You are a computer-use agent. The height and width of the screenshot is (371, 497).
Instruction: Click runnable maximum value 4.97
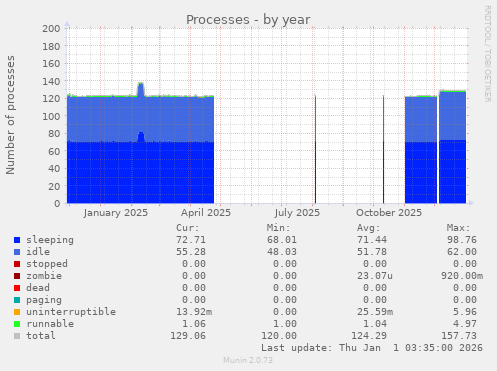point(465,324)
